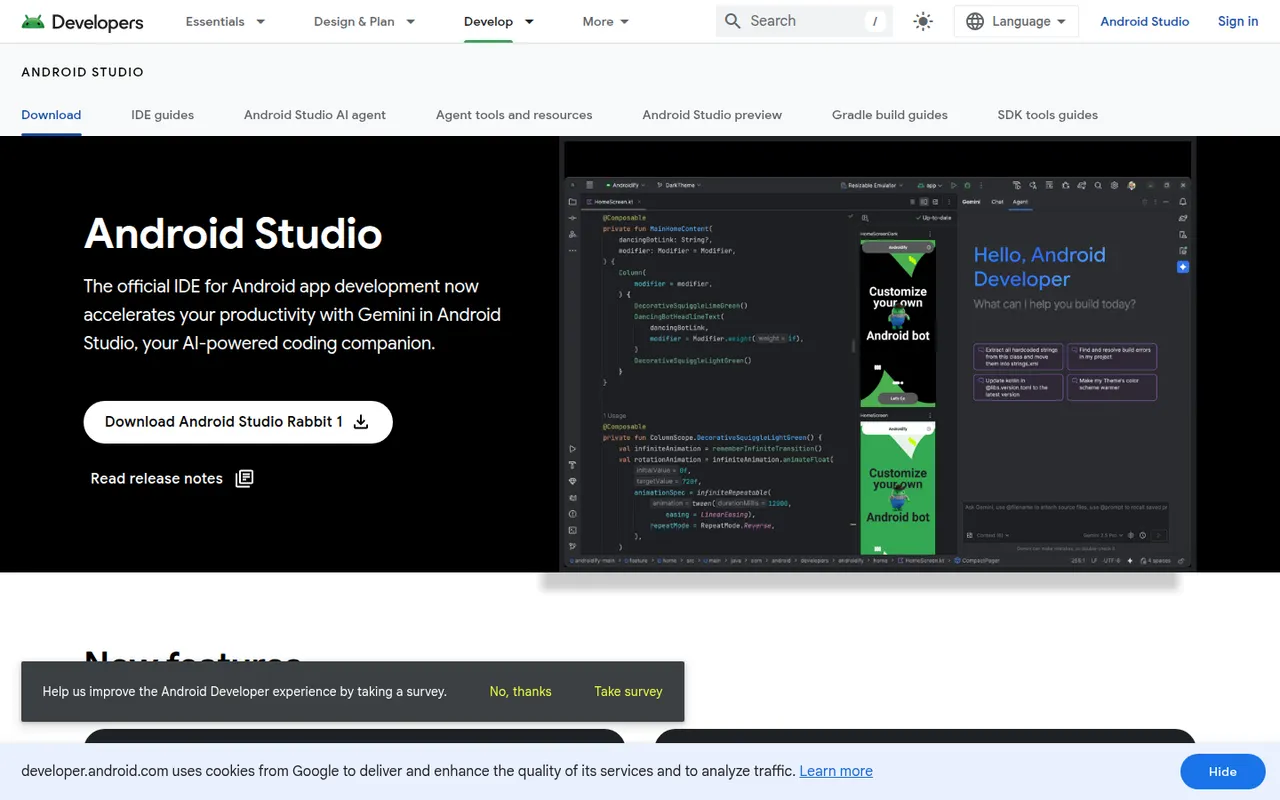Viewport: 1280px width, 800px height.
Task: Open the SDK tools guides tab
Action: pyautogui.click(x=1048, y=115)
